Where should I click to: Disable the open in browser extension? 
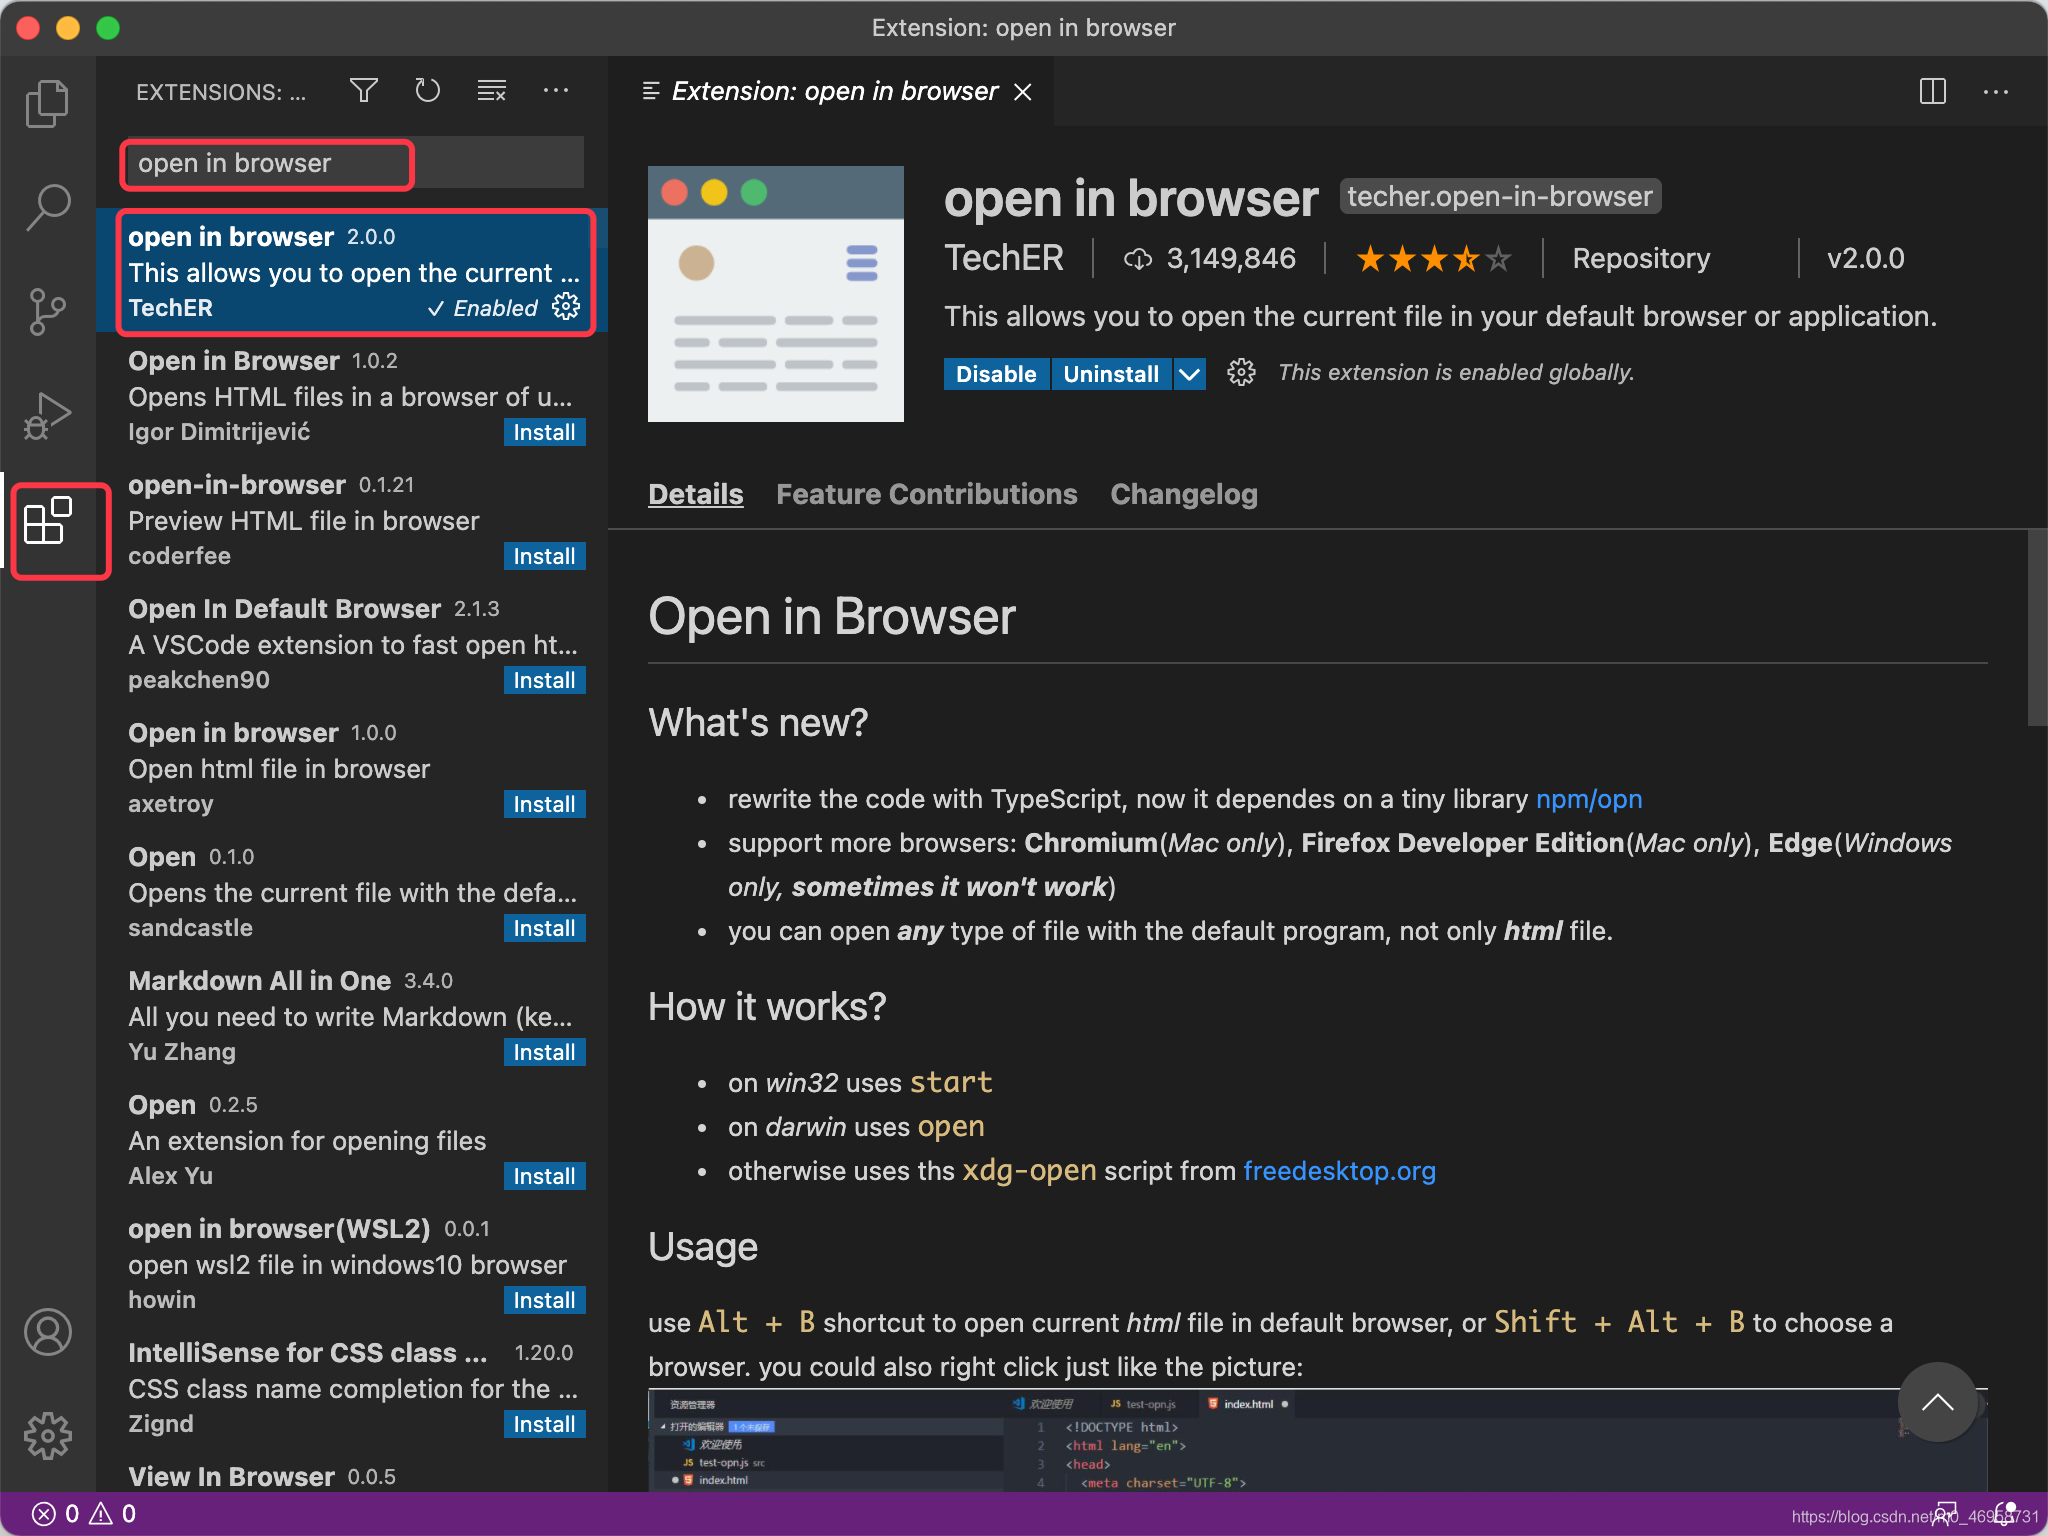coord(996,374)
